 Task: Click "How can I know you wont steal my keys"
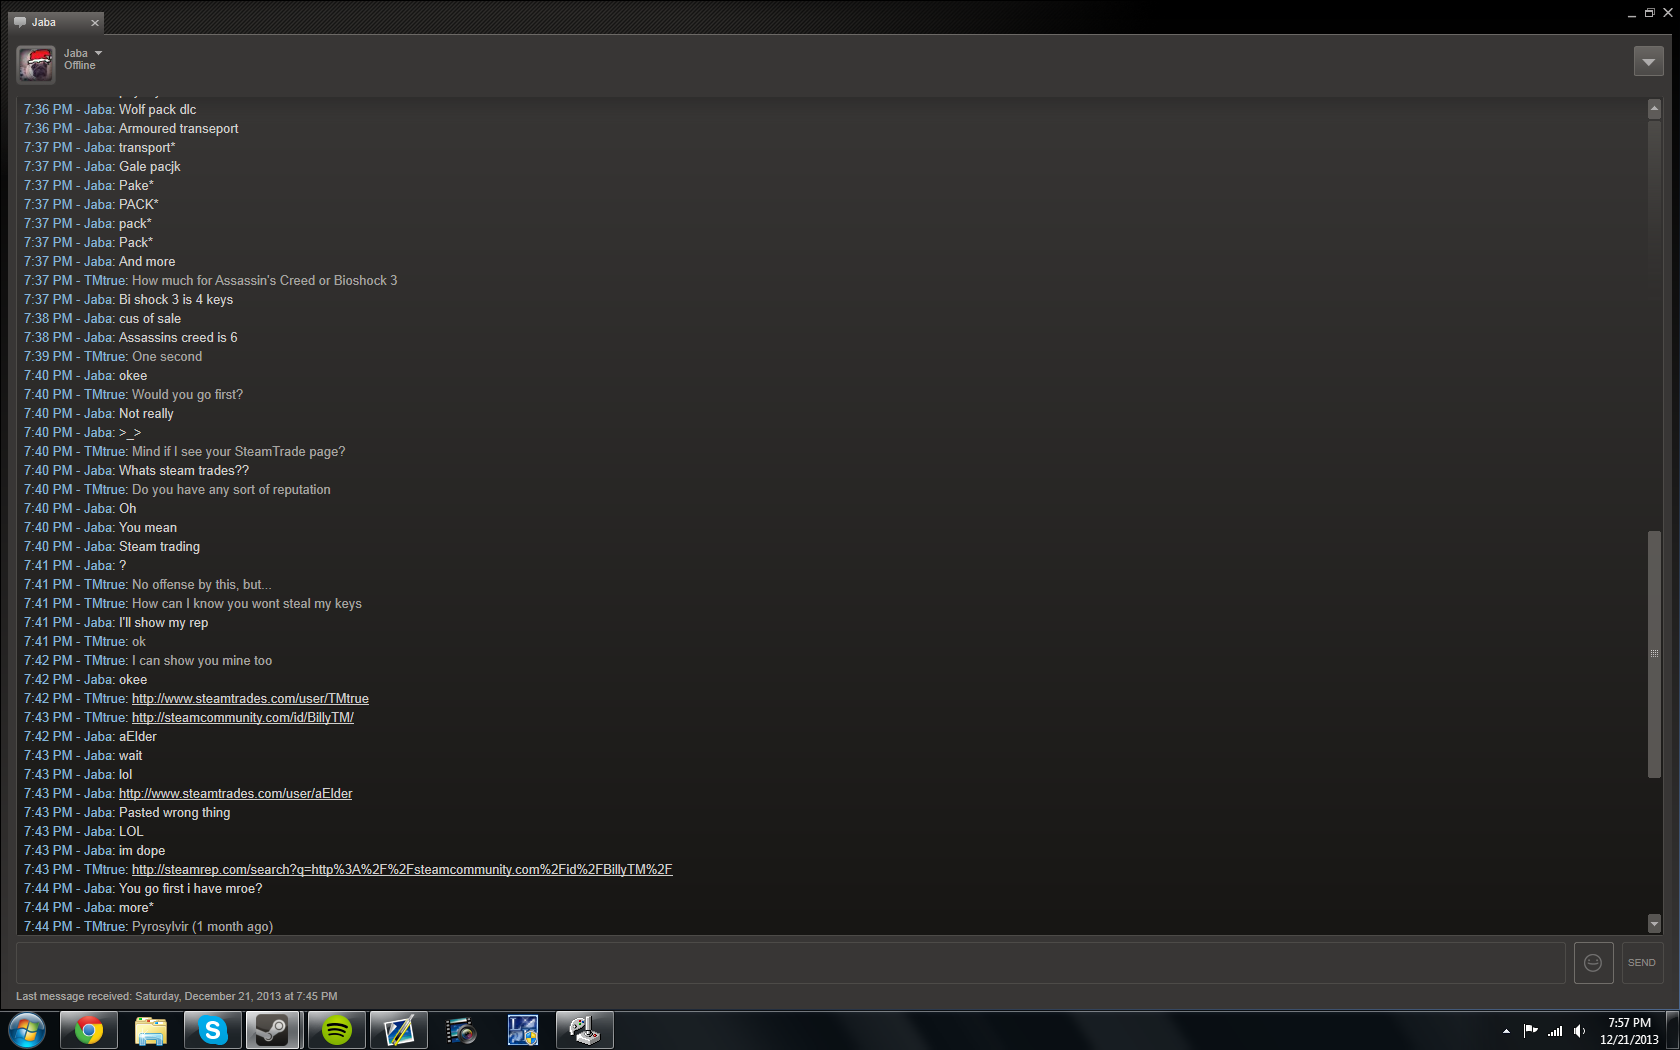(246, 604)
